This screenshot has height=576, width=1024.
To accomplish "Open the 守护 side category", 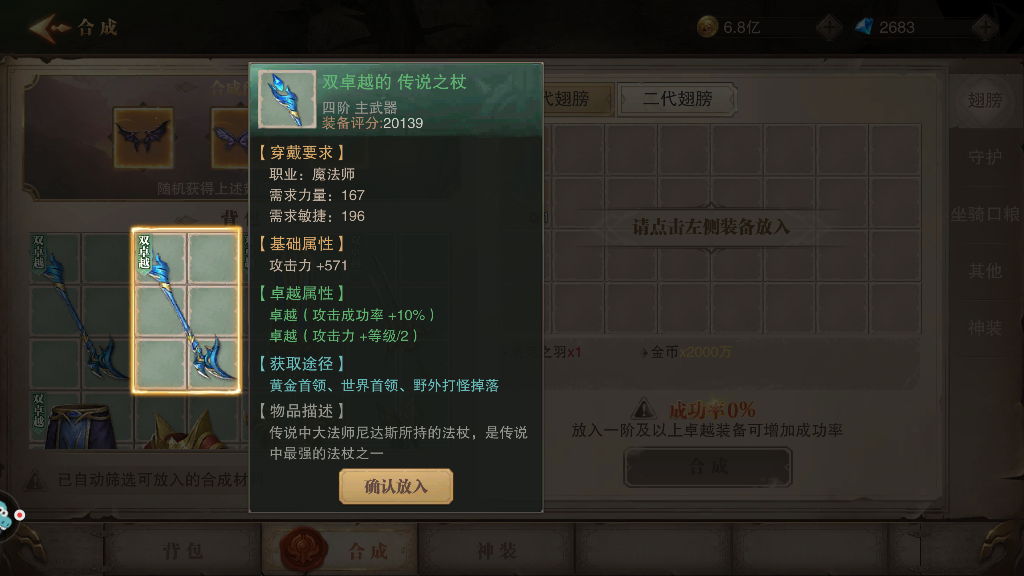I will click(985, 157).
